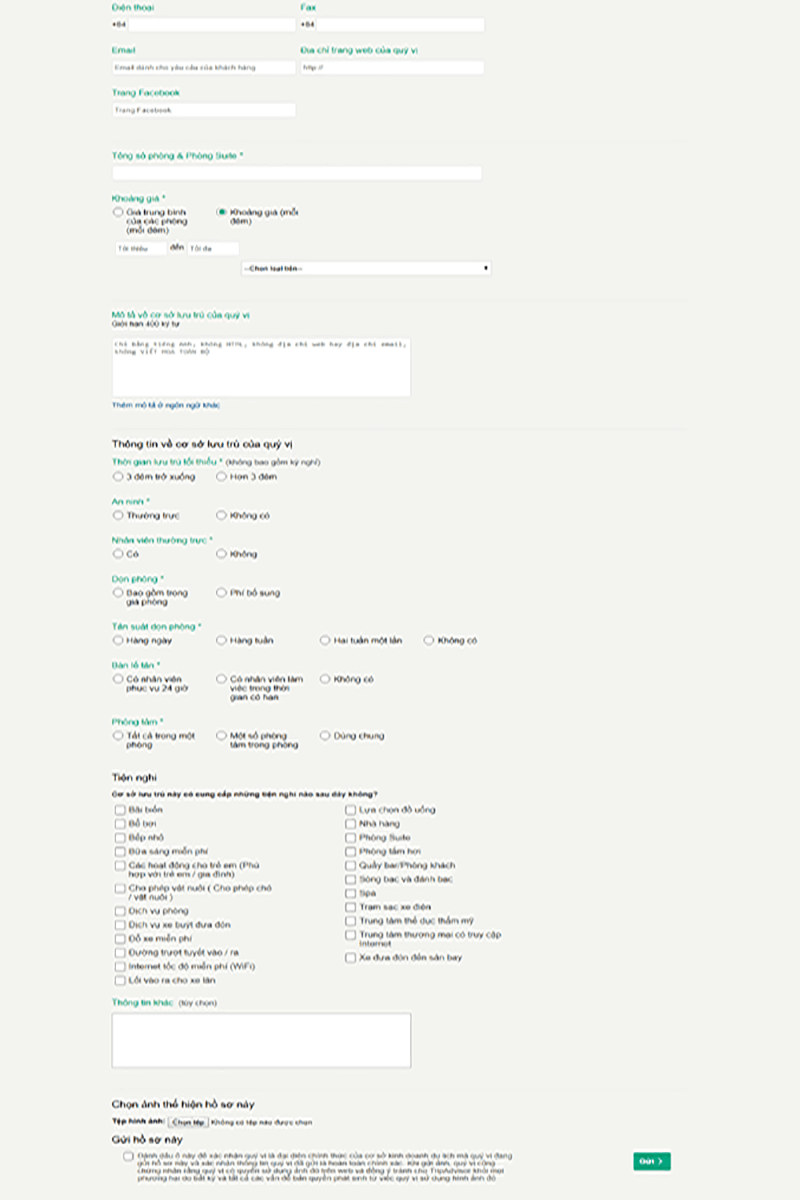Select 'Giá trung bình của các phòng' option
Image resolution: width=800 pixels, height=1200 pixels.
[118, 212]
